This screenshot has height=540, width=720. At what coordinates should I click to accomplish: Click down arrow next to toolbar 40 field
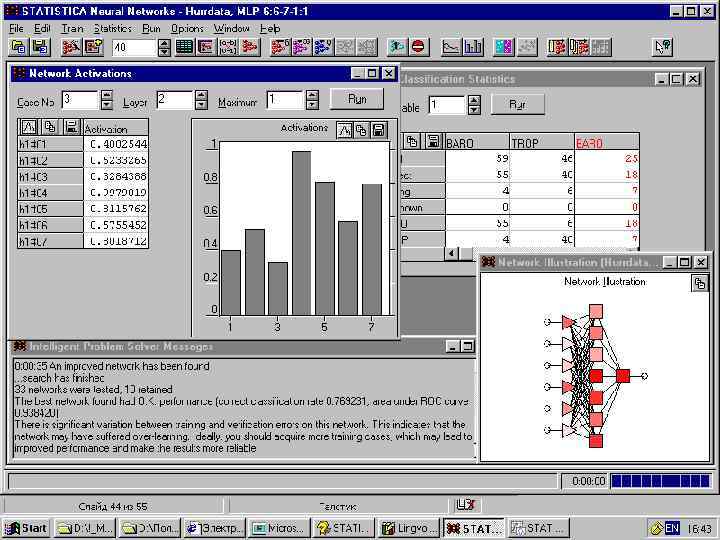click(164, 52)
